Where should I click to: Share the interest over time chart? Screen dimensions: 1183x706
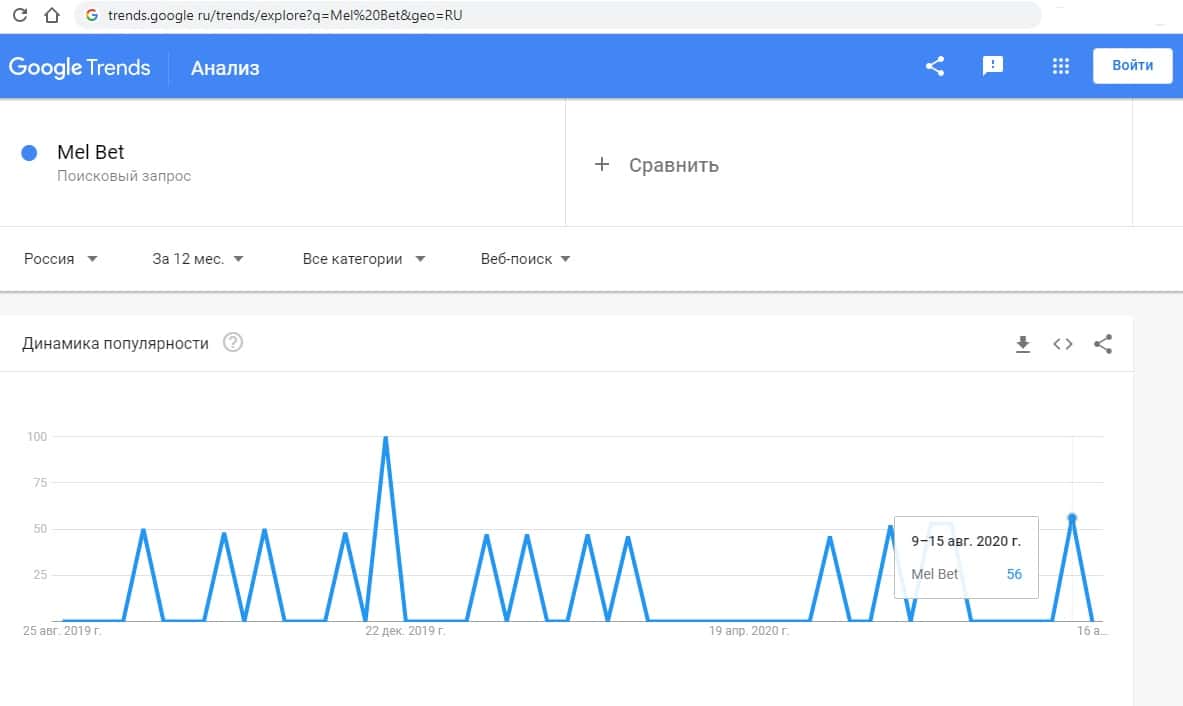[x=1103, y=345]
